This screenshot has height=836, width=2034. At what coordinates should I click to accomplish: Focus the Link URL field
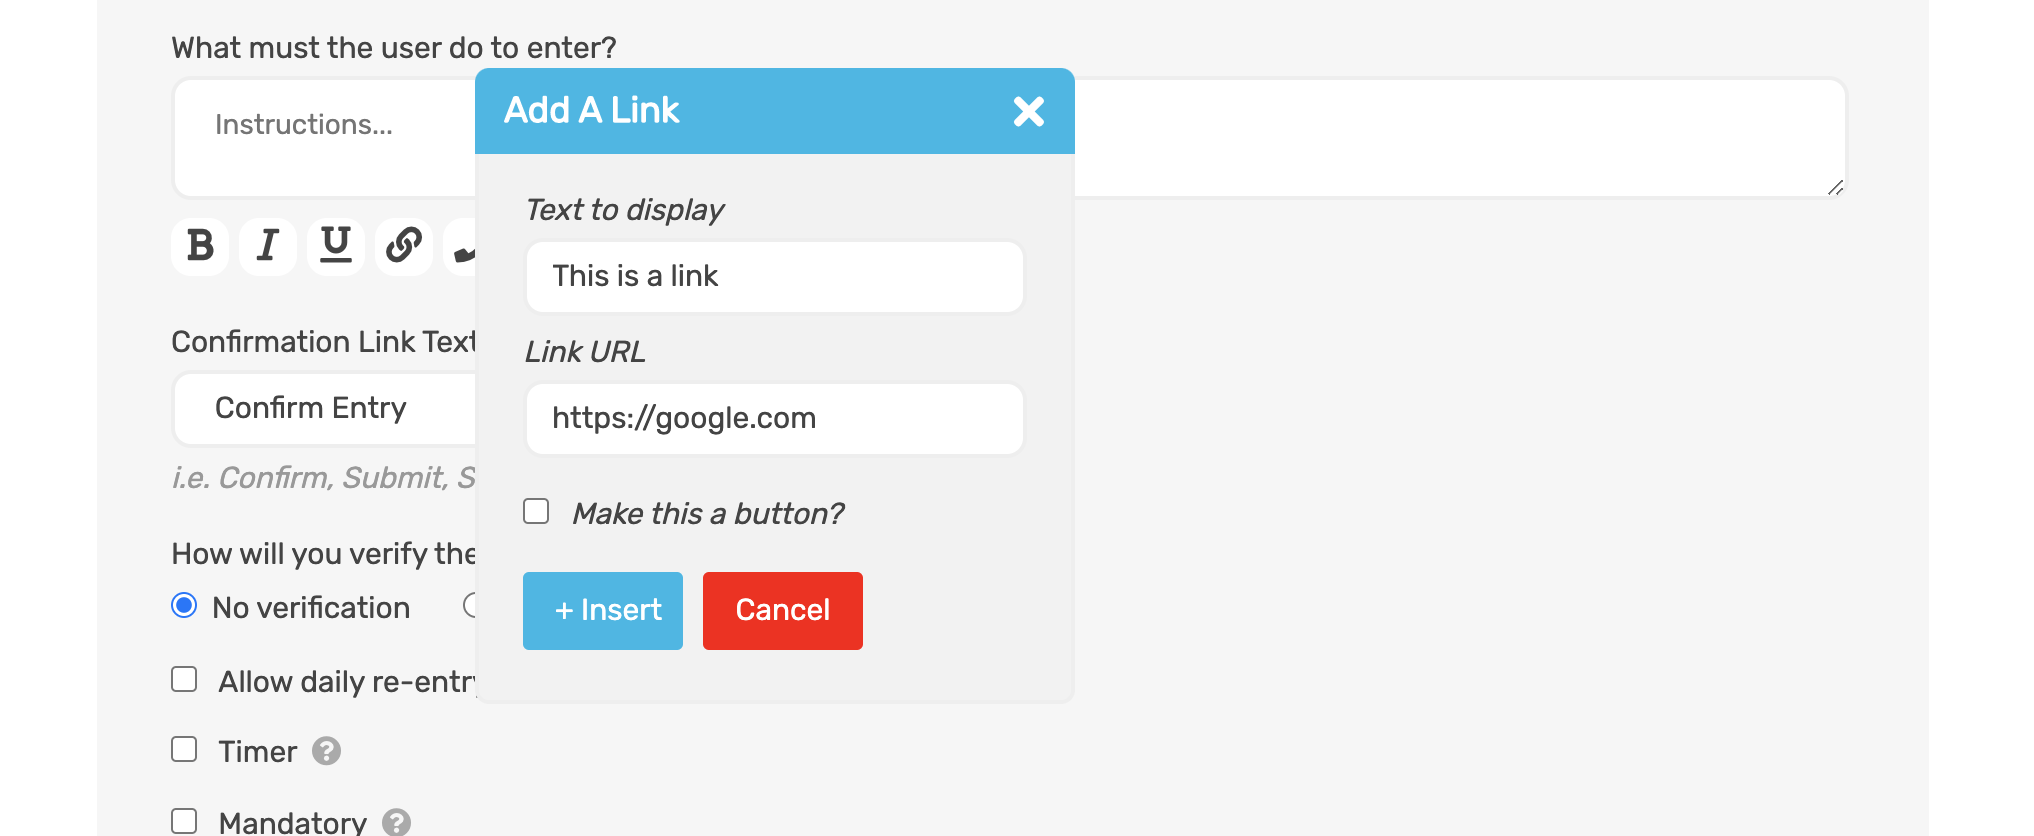tap(774, 419)
